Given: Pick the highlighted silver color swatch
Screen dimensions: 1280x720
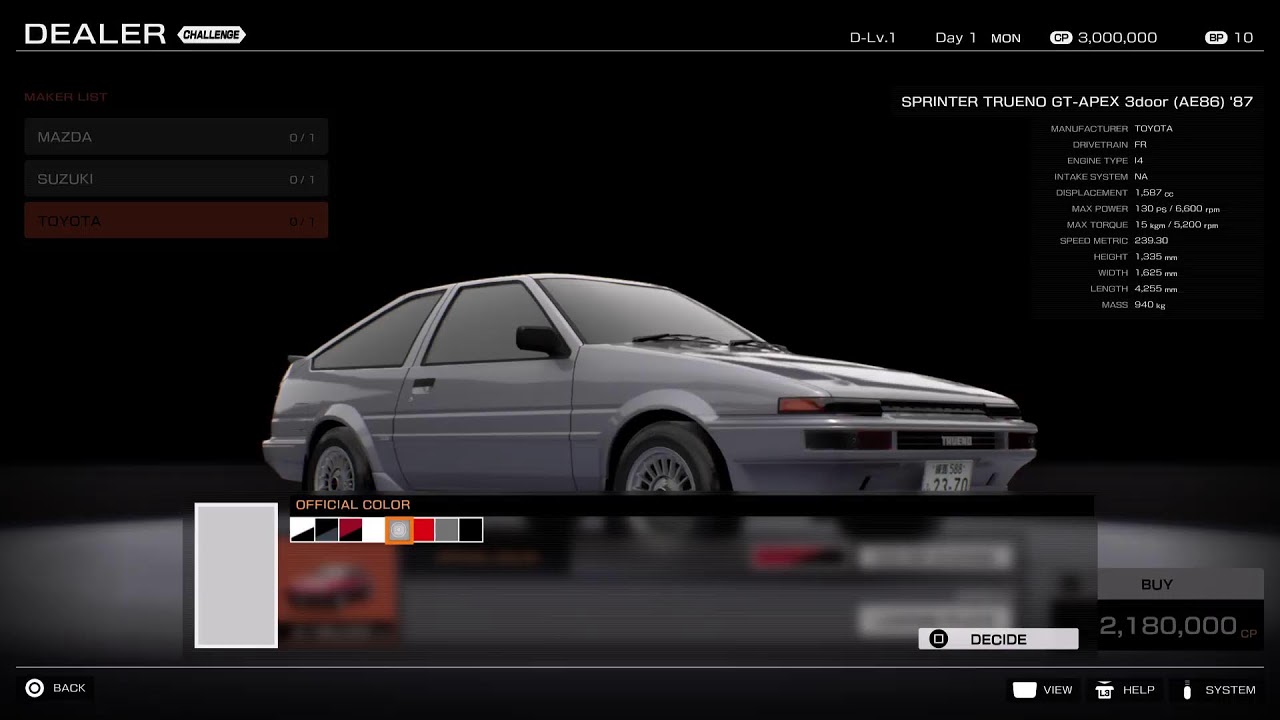Looking at the screenshot, I should click(x=399, y=530).
